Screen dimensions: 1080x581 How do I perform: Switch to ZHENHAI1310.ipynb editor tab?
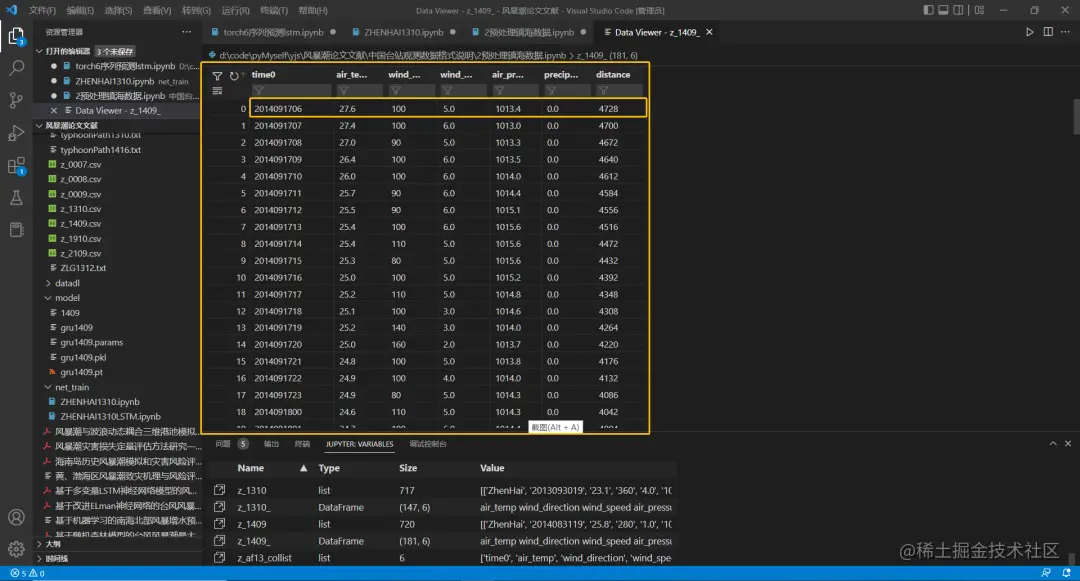(x=404, y=32)
